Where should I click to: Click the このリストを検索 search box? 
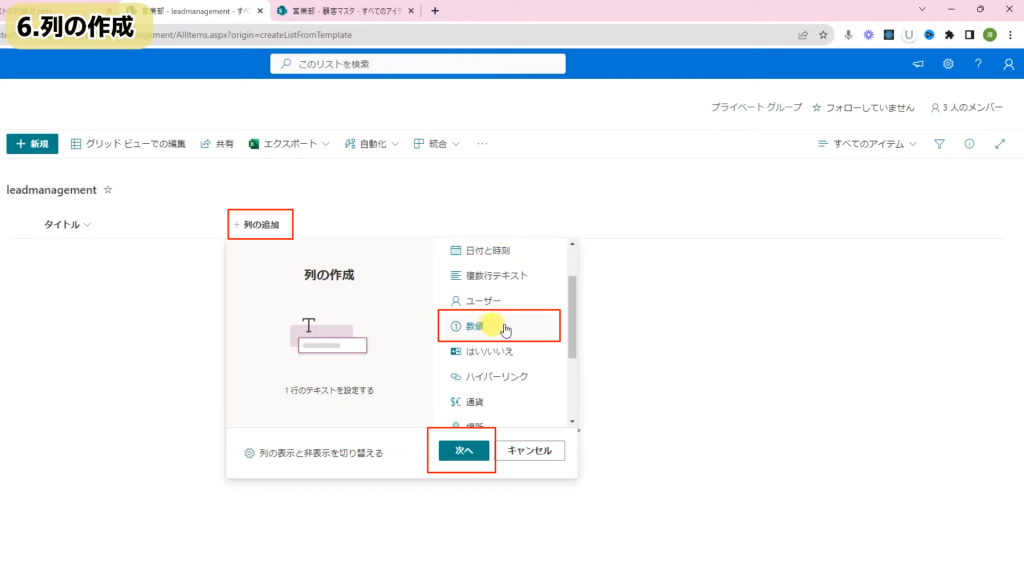tap(417, 64)
